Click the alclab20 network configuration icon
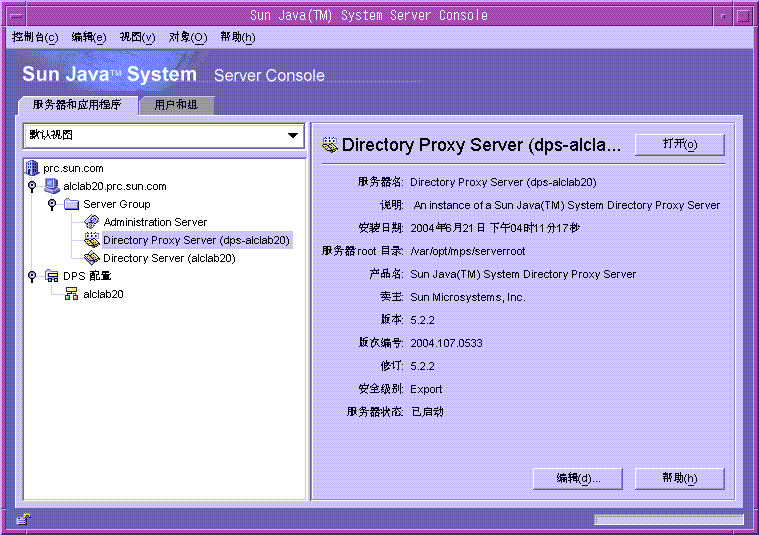759x535 pixels. 72,294
